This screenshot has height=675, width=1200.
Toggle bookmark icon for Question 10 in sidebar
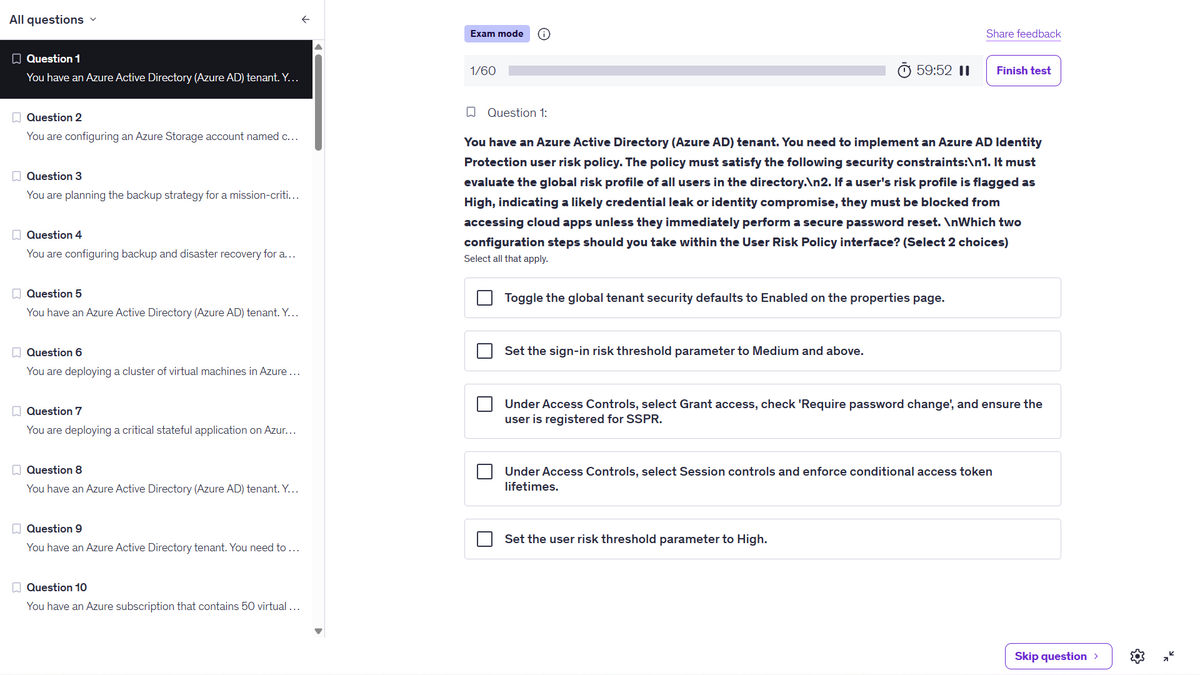pyautogui.click(x=16, y=587)
